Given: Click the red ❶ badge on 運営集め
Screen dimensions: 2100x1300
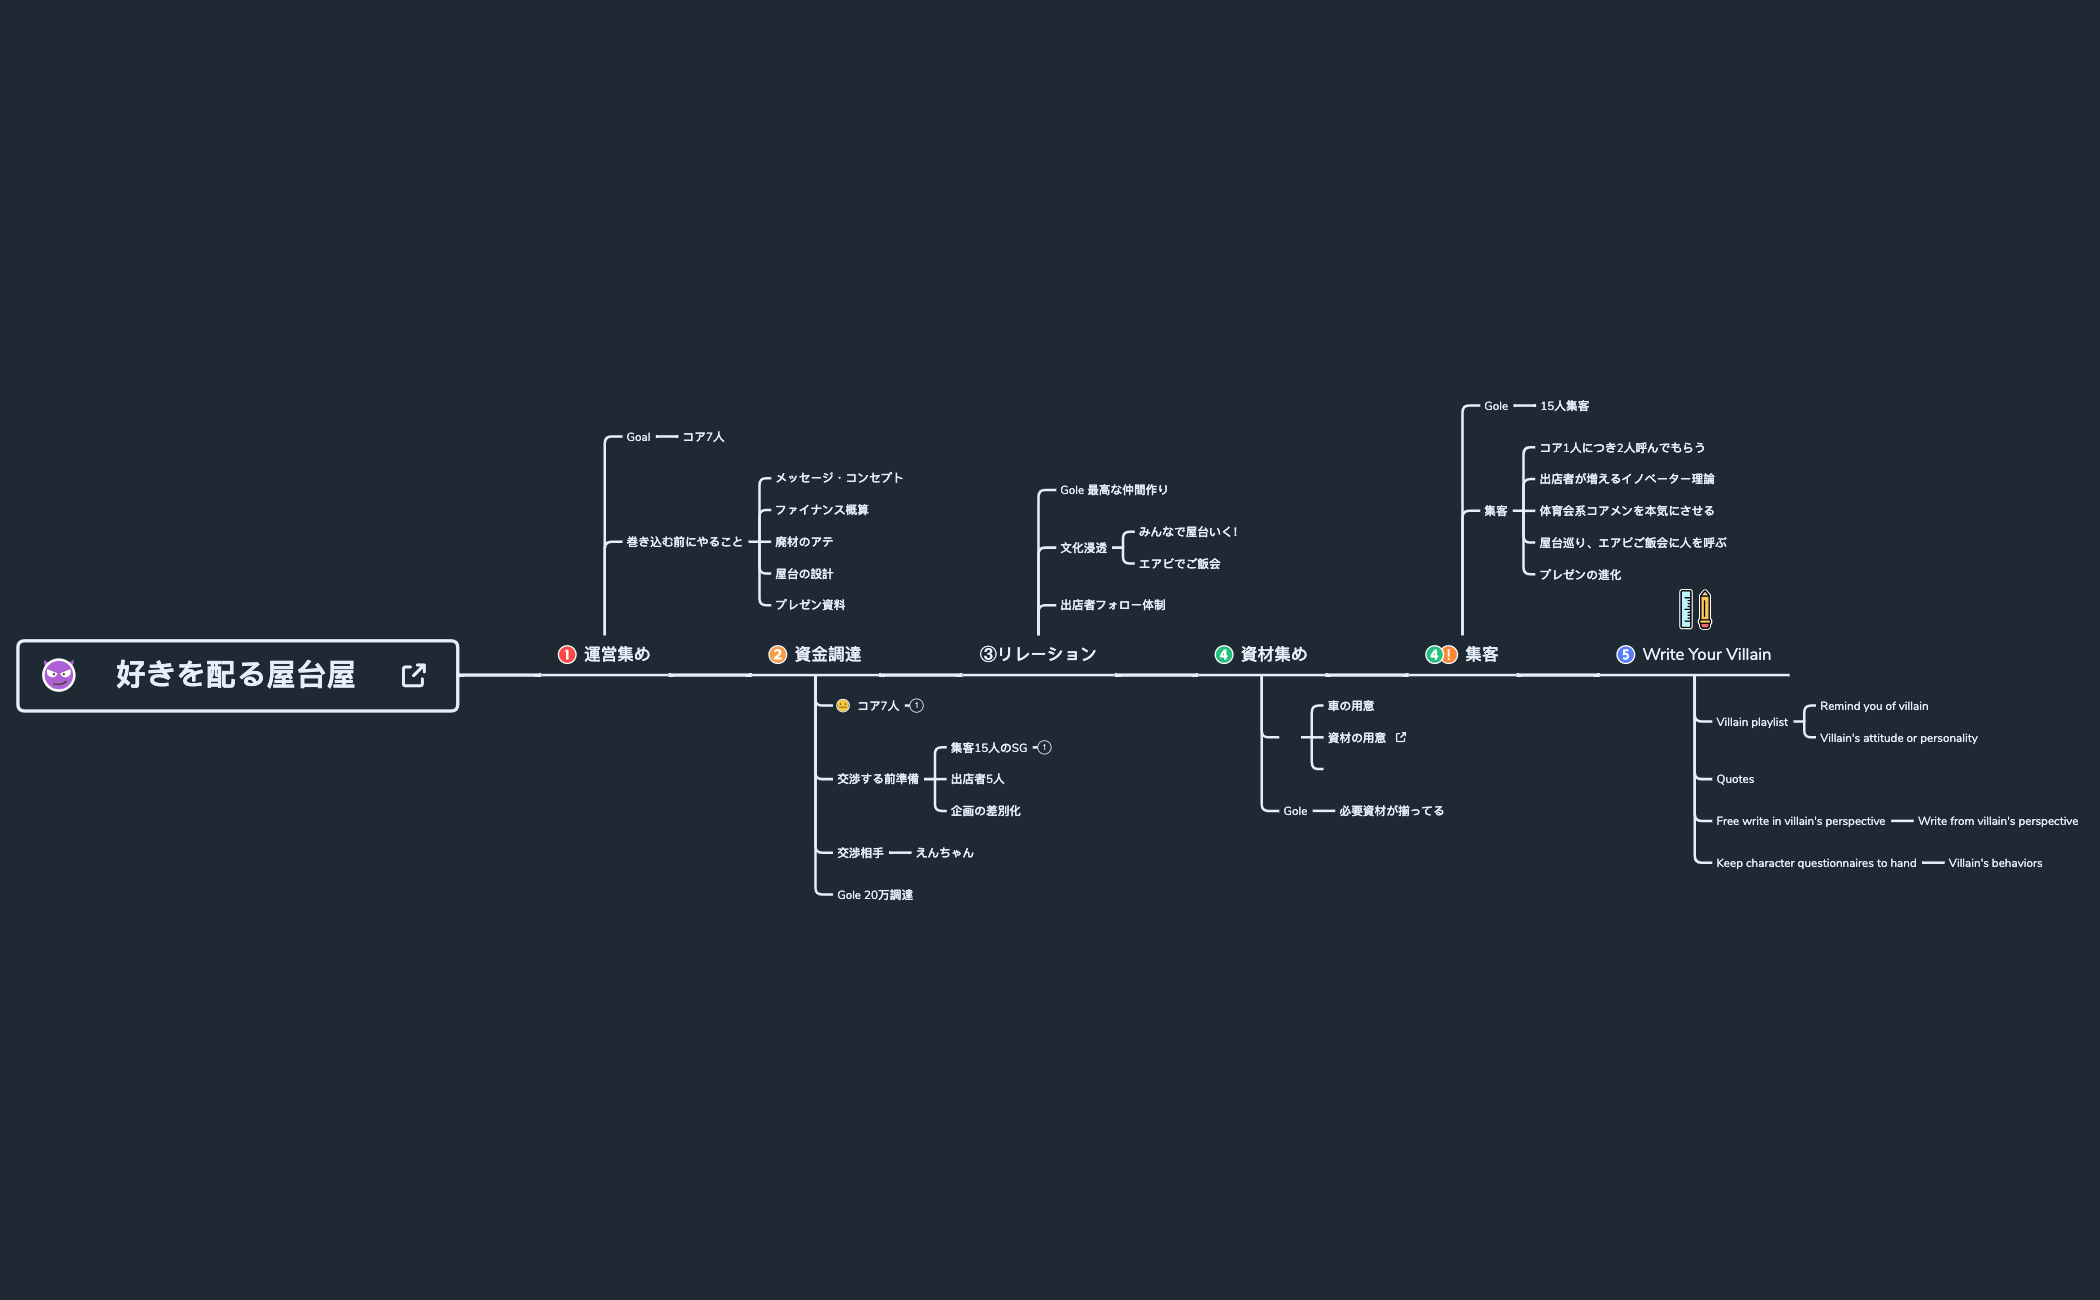Looking at the screenshot, I should (566, 654).
